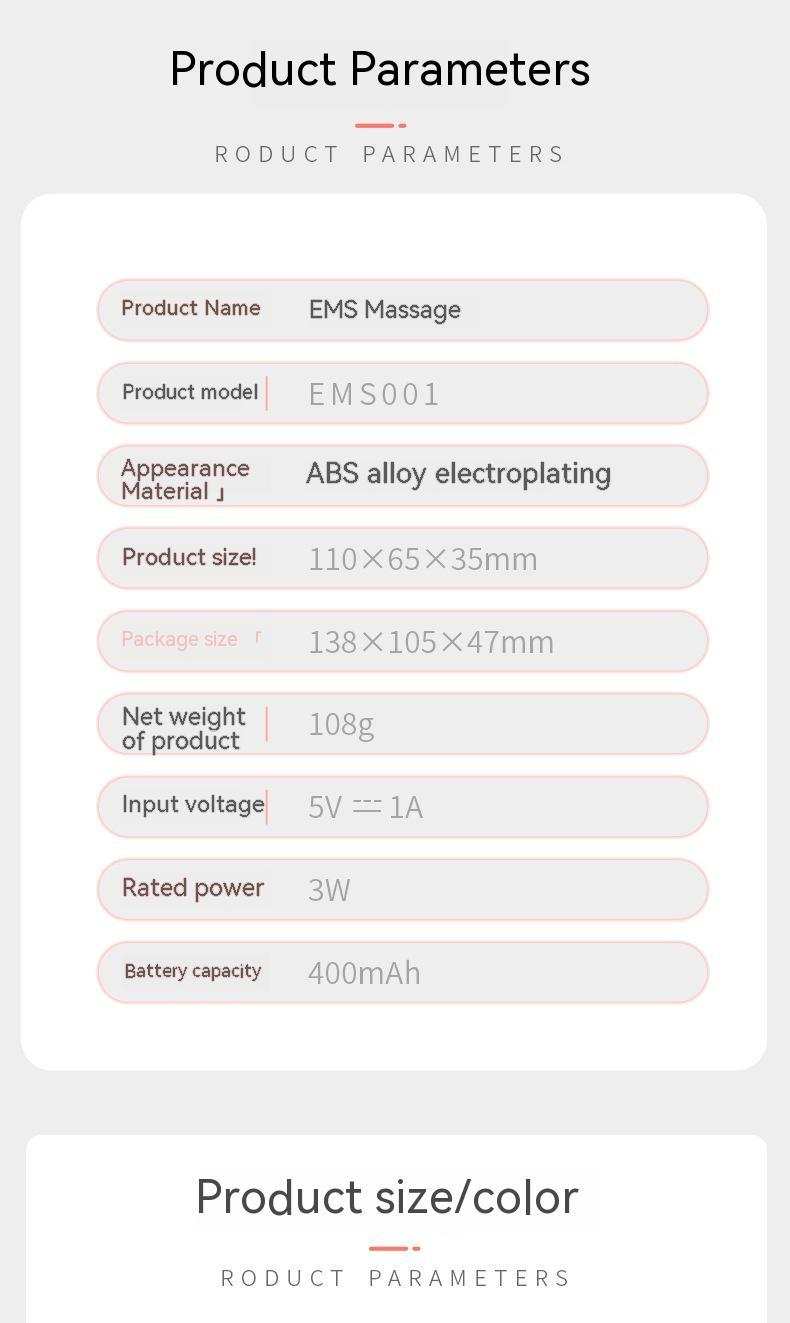This screenshot has width=790, height=1323.
Task: Click the 138×105×47mm package size value
Action: point(430,642)
